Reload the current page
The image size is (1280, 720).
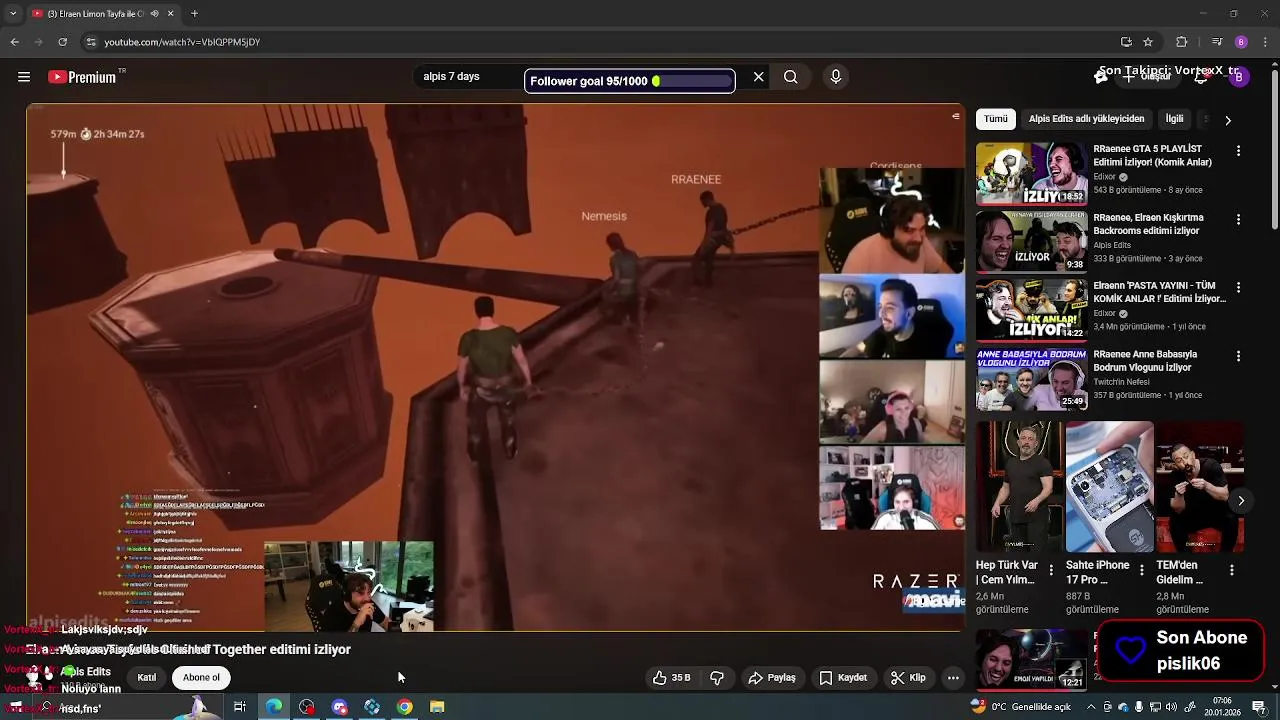(x=63, y=42)
